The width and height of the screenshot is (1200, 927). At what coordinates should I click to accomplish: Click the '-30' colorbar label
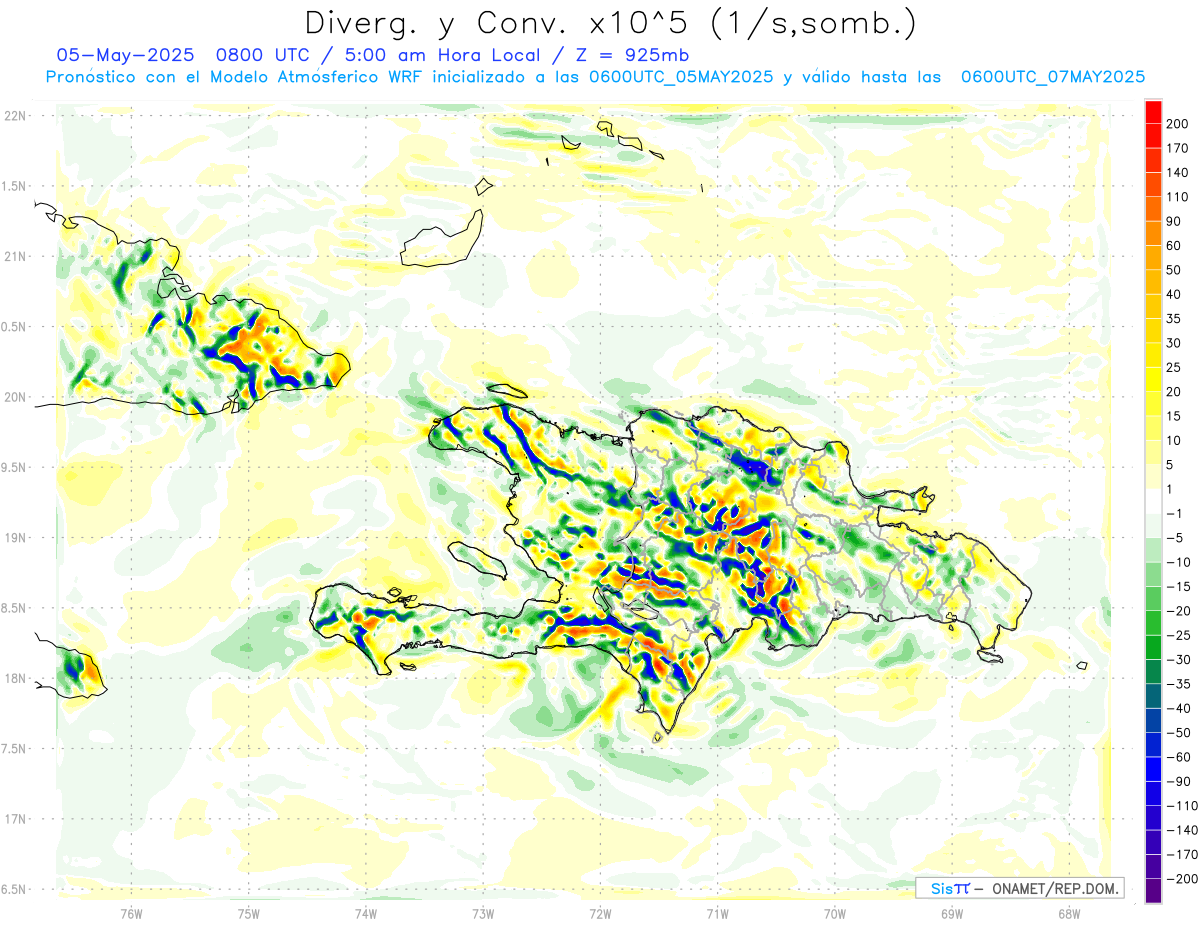1178,660
